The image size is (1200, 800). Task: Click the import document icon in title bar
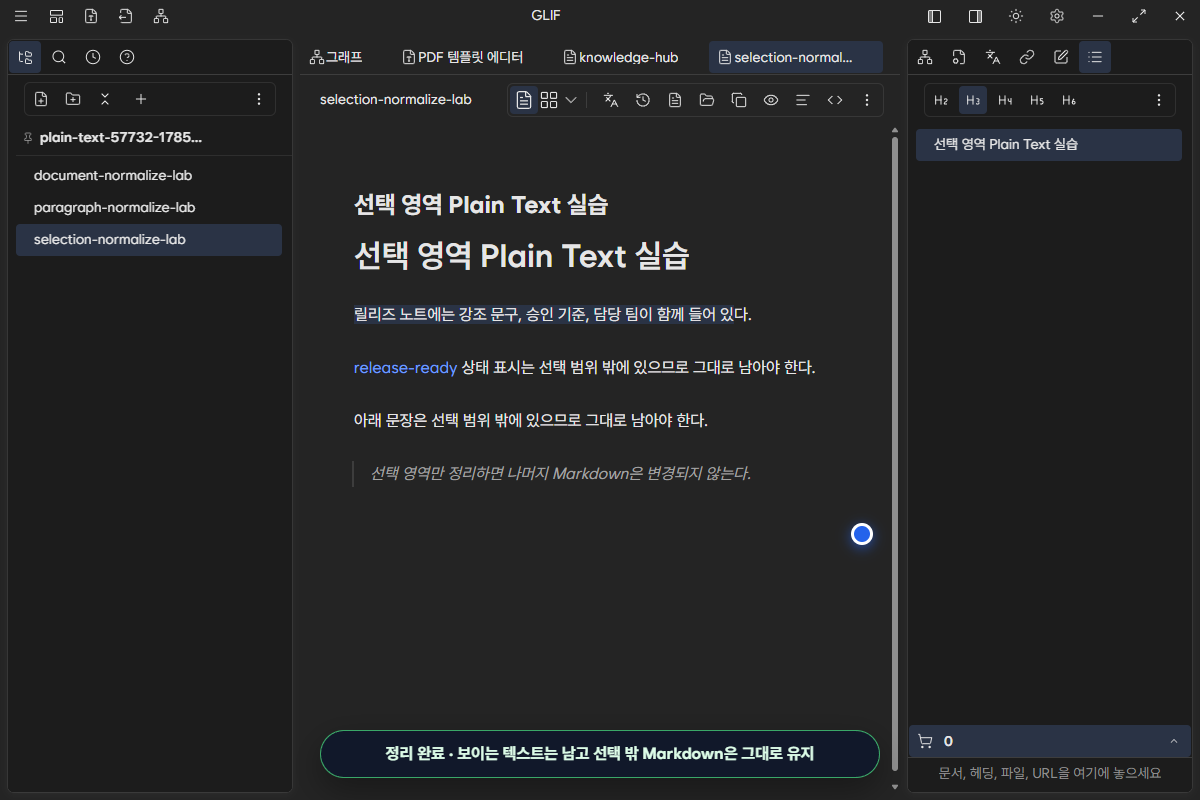click(x=125, y=16)
